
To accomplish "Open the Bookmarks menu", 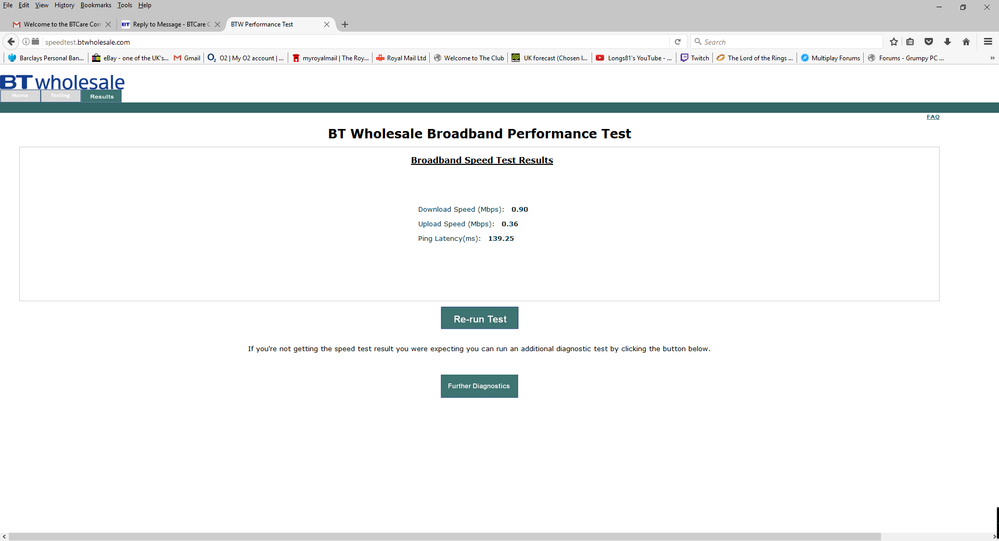I will [96, 5].
